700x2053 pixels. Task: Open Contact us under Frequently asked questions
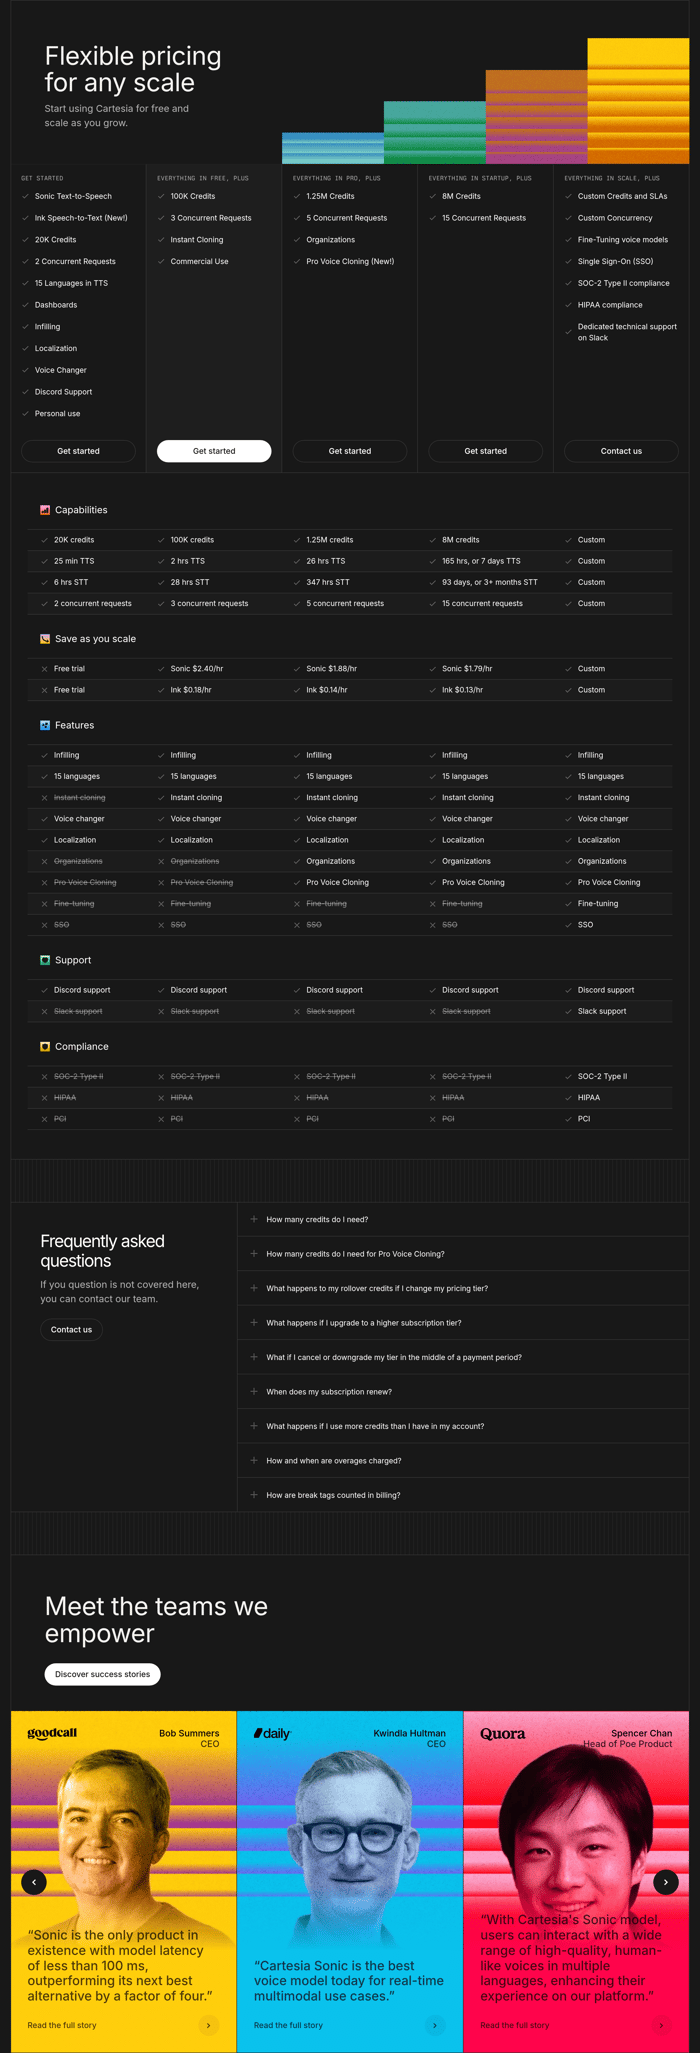[71, 1330]
